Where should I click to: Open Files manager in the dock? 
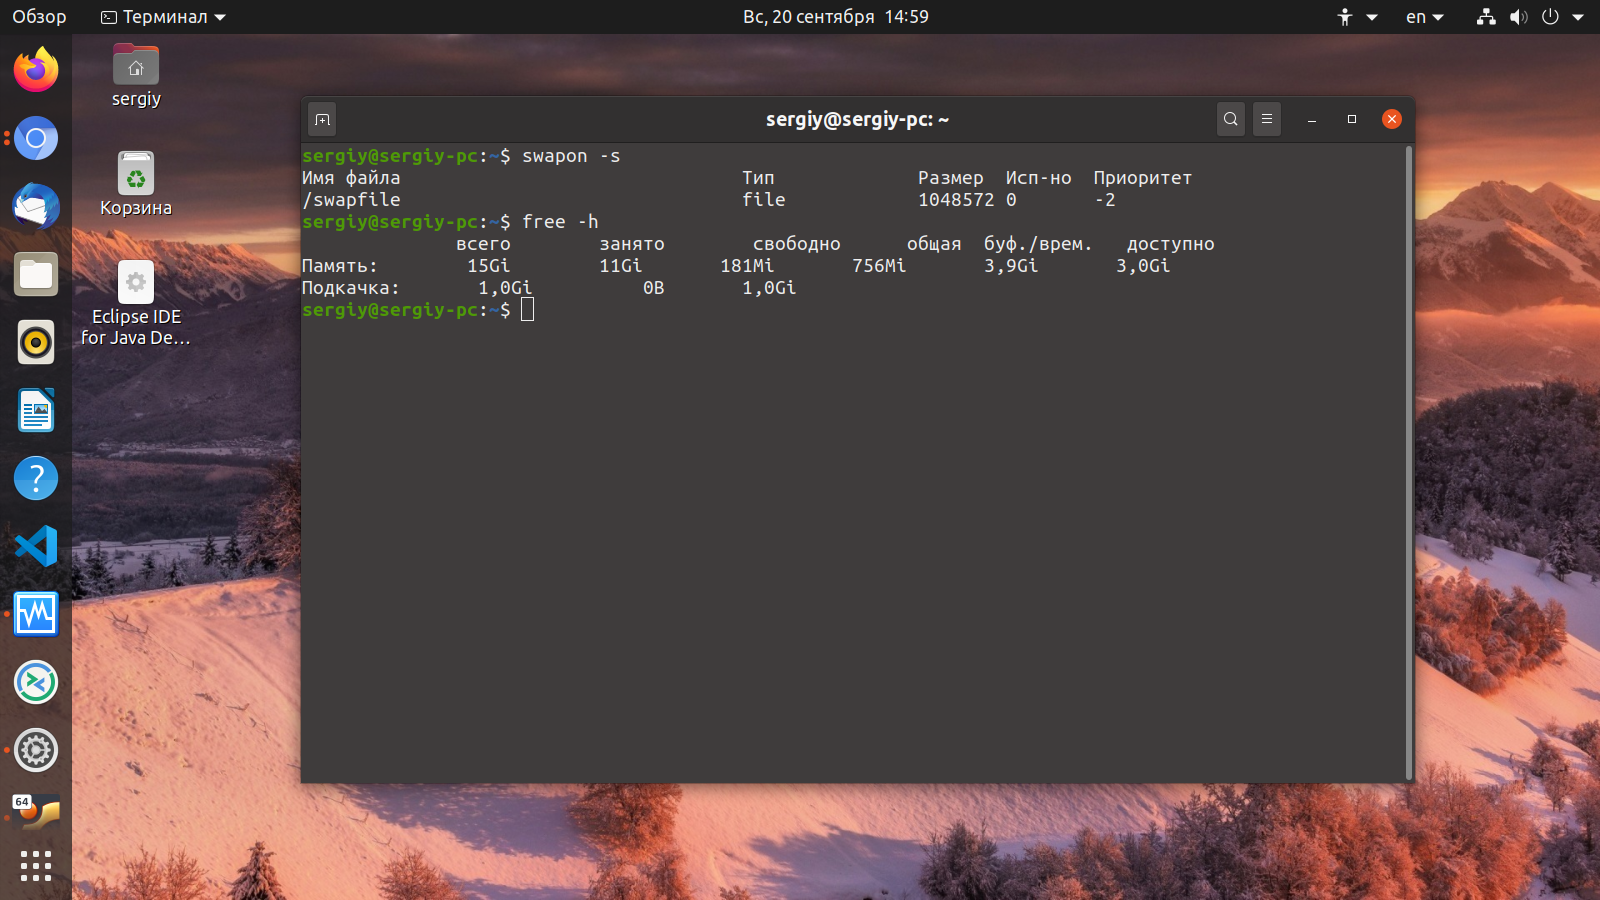coord(36,274)
